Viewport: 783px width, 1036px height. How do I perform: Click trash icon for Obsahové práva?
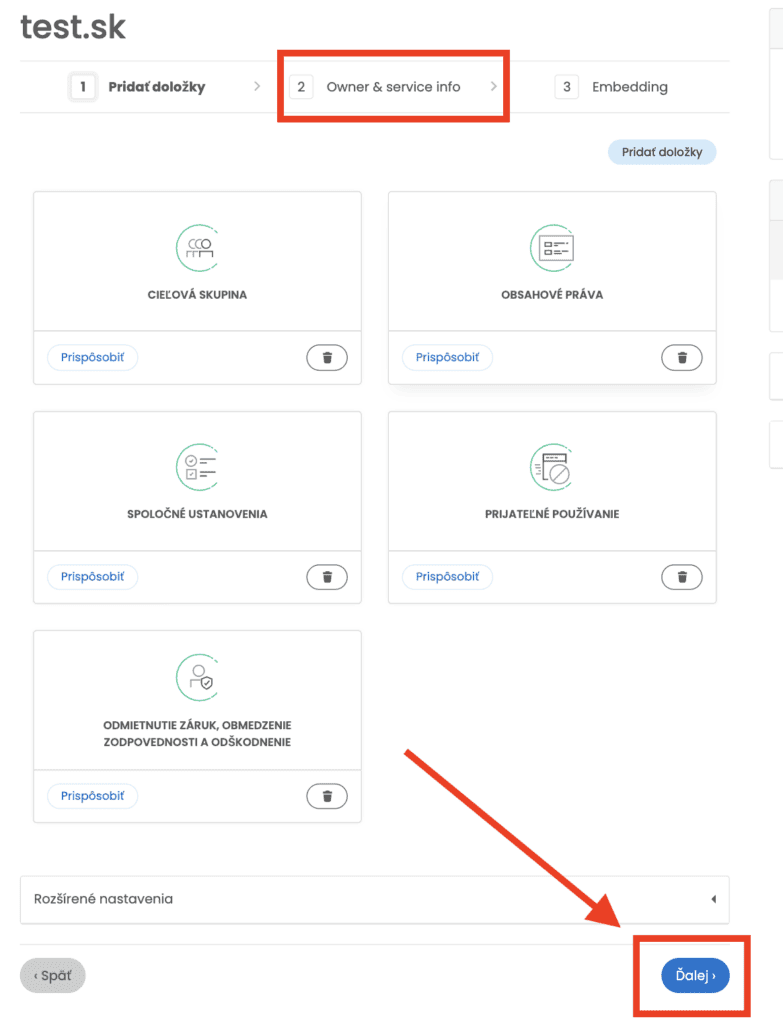(682, 357)
